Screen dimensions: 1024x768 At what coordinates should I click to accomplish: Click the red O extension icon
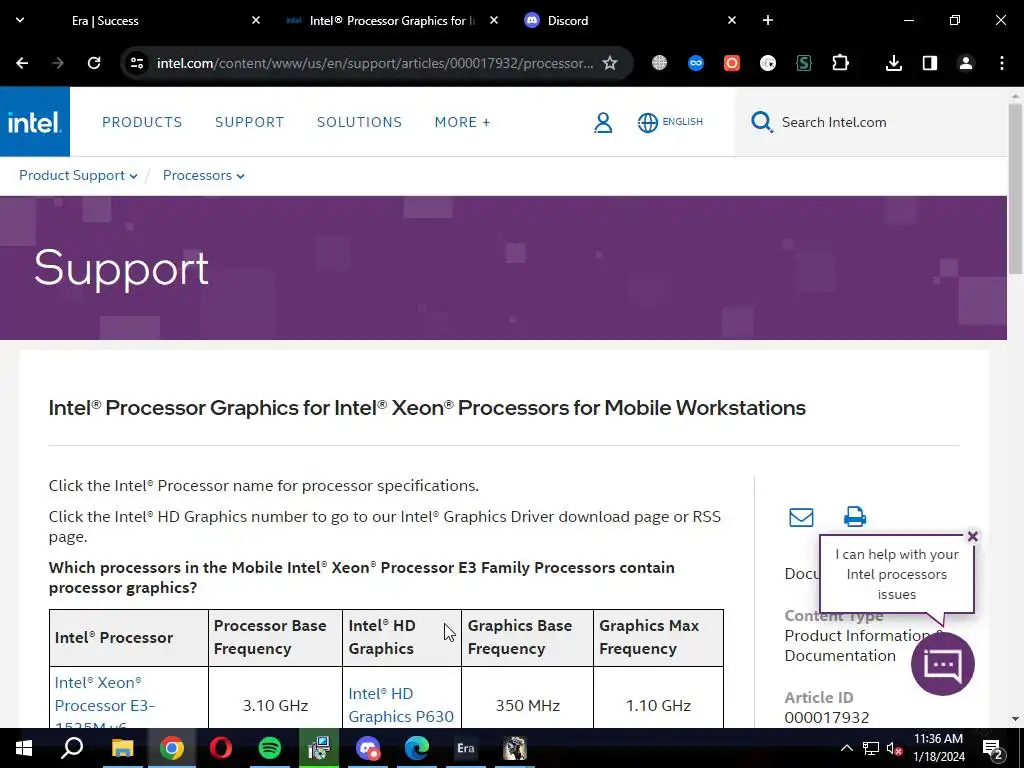click(731, 63)
